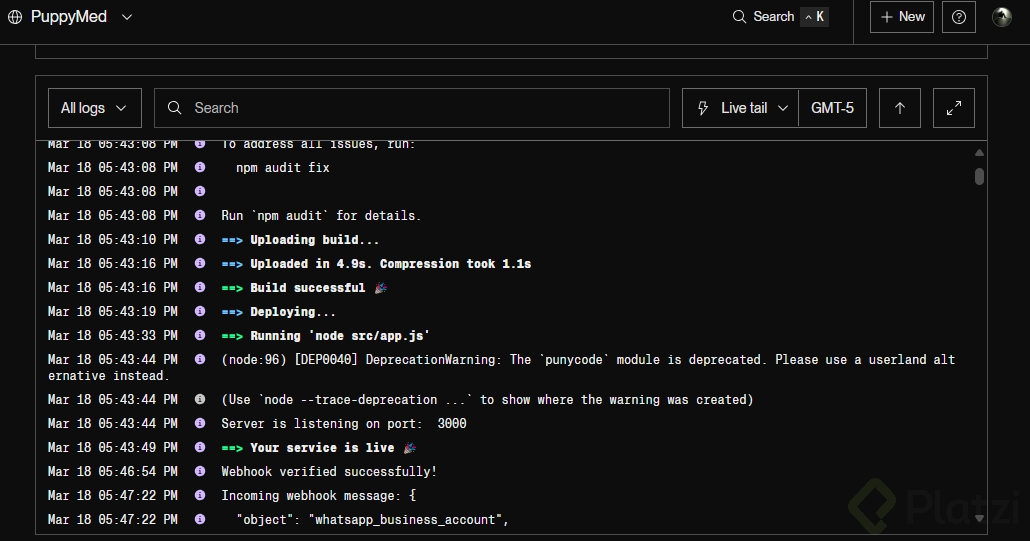
Task: Click info icon beside Deploying log
Action: pos(200,312)
